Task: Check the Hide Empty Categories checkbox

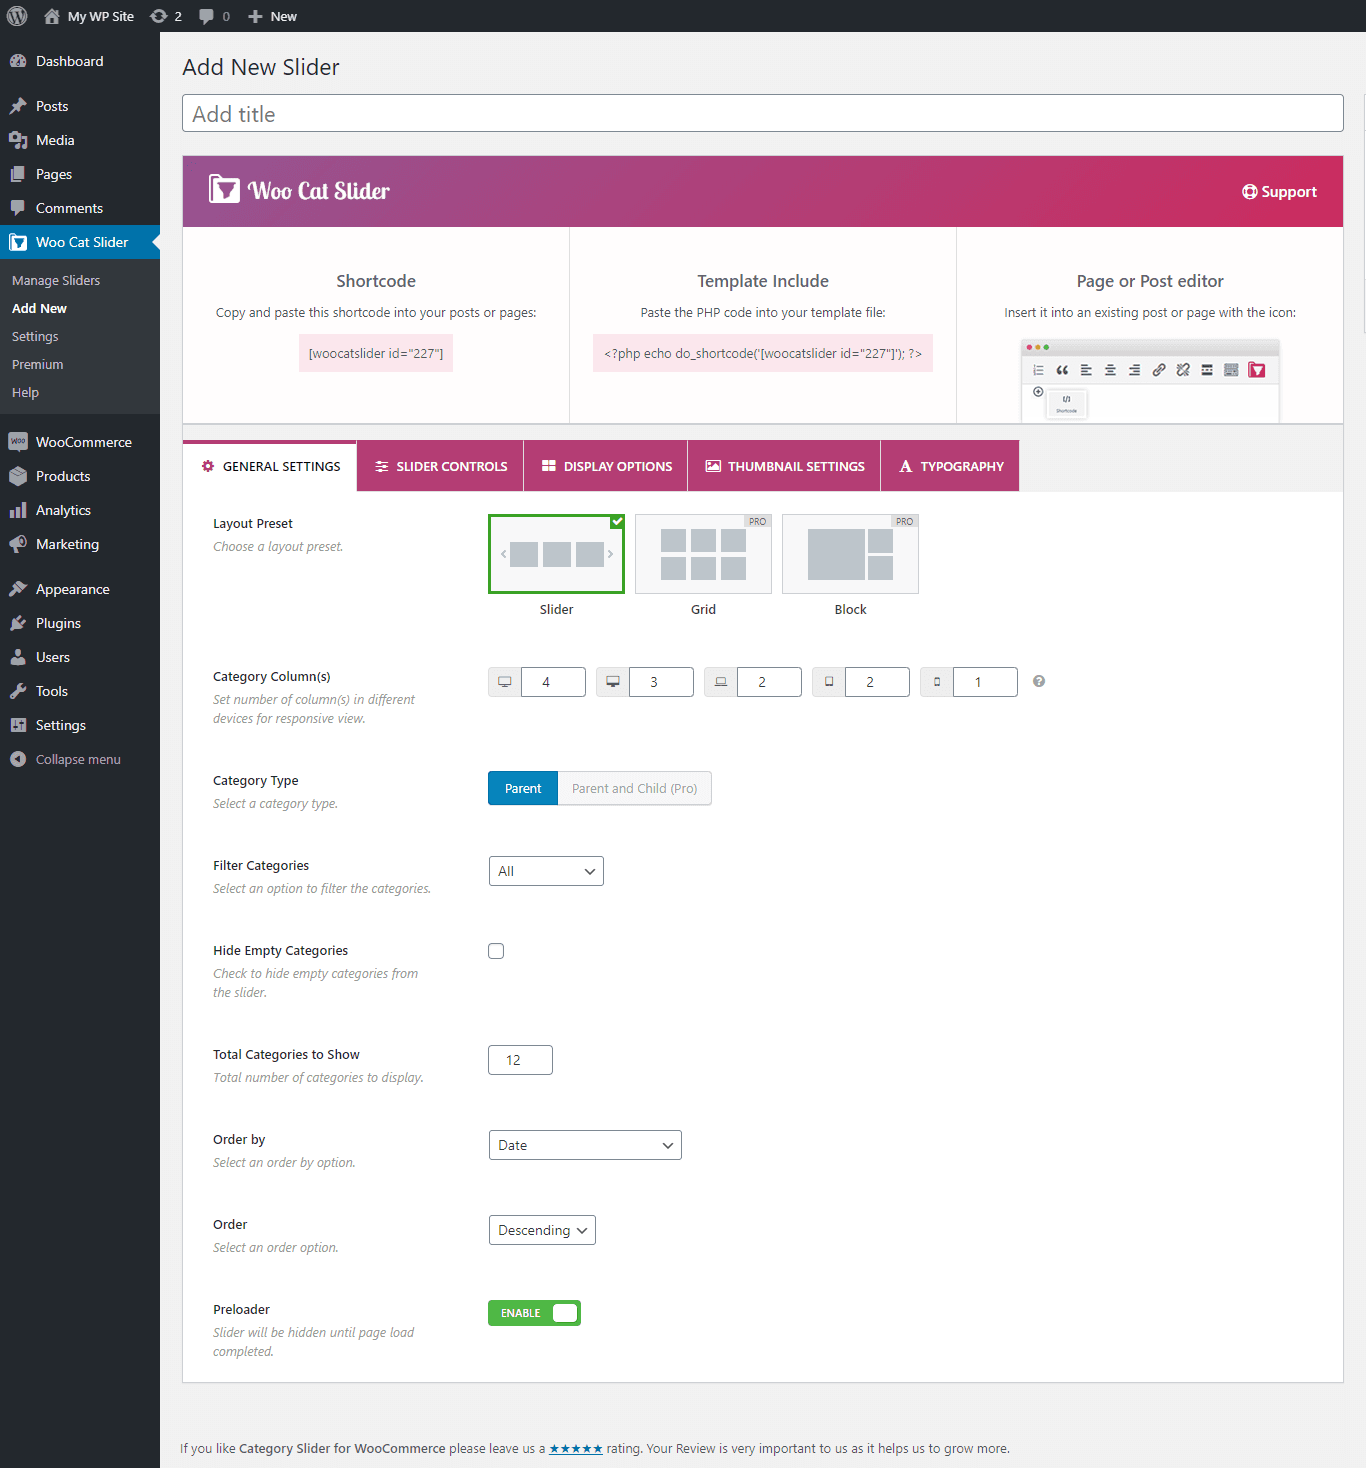Action: click(x=496, y=951)
